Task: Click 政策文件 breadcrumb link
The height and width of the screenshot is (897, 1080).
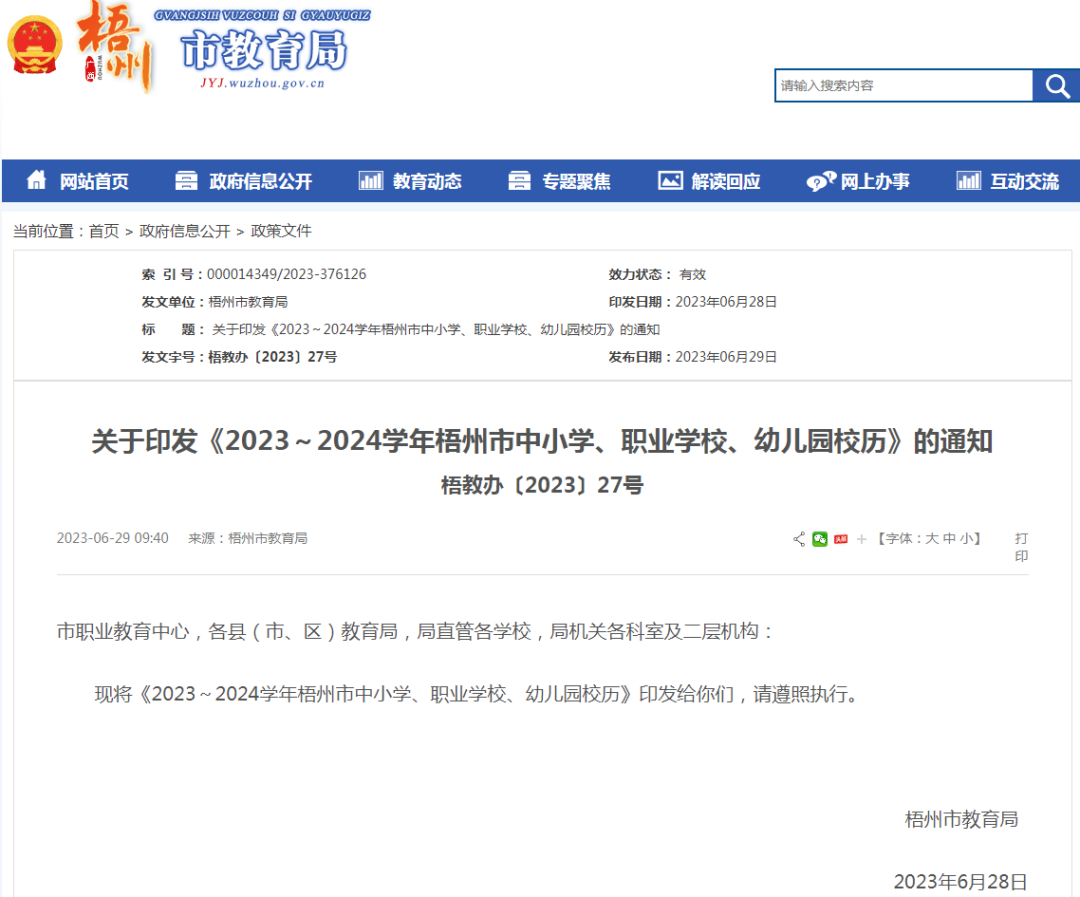Action: click(281, 231)
